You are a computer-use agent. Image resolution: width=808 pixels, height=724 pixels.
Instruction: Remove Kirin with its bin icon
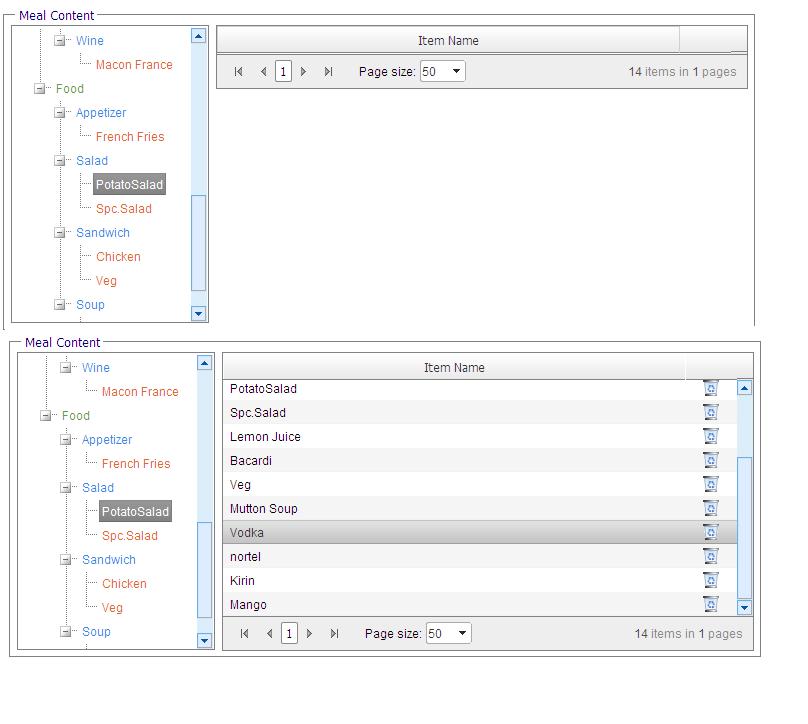click(x=711, y=580)
